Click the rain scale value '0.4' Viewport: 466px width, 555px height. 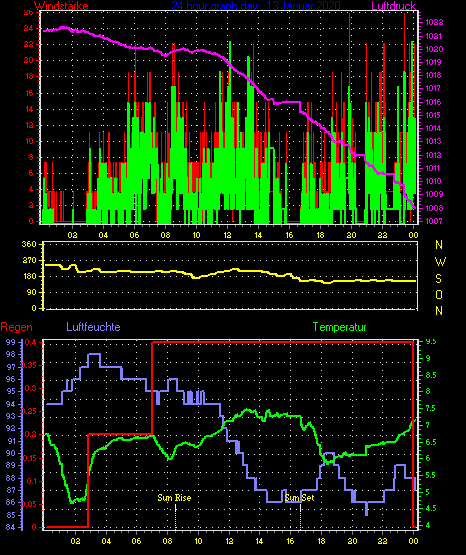[x=30, y=342]
